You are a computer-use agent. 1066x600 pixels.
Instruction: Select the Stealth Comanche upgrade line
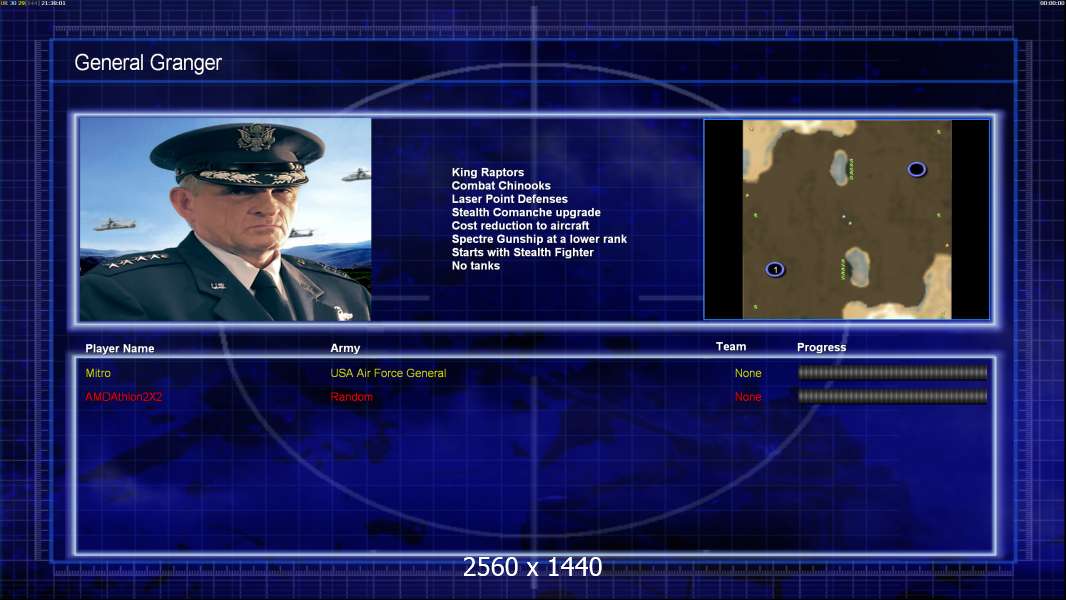(526, 212)
